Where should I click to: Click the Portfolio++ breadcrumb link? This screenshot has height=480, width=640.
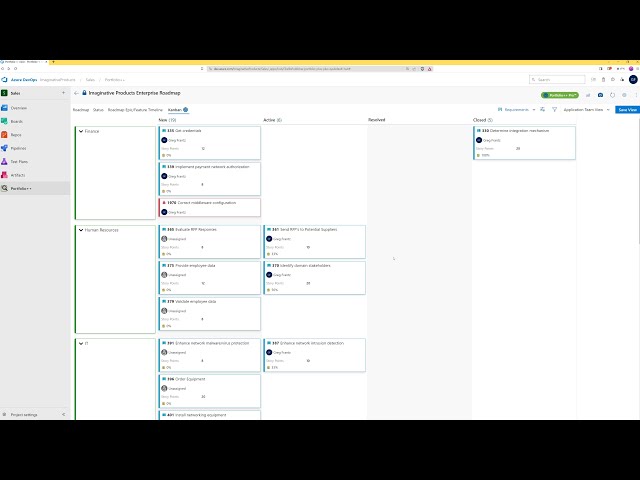coord(115,80)
